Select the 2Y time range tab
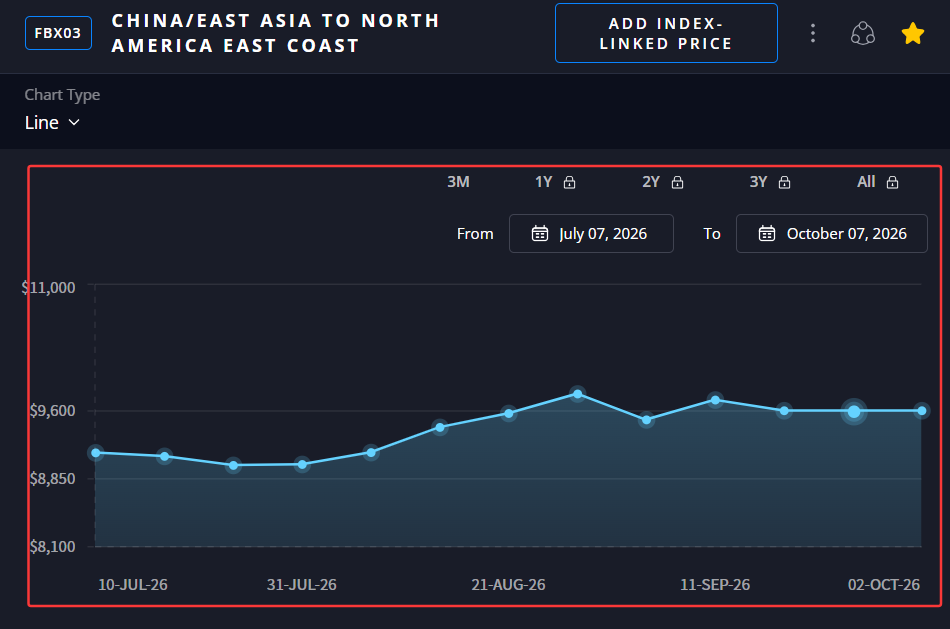The image size is (950, 629). click(651, 182)
